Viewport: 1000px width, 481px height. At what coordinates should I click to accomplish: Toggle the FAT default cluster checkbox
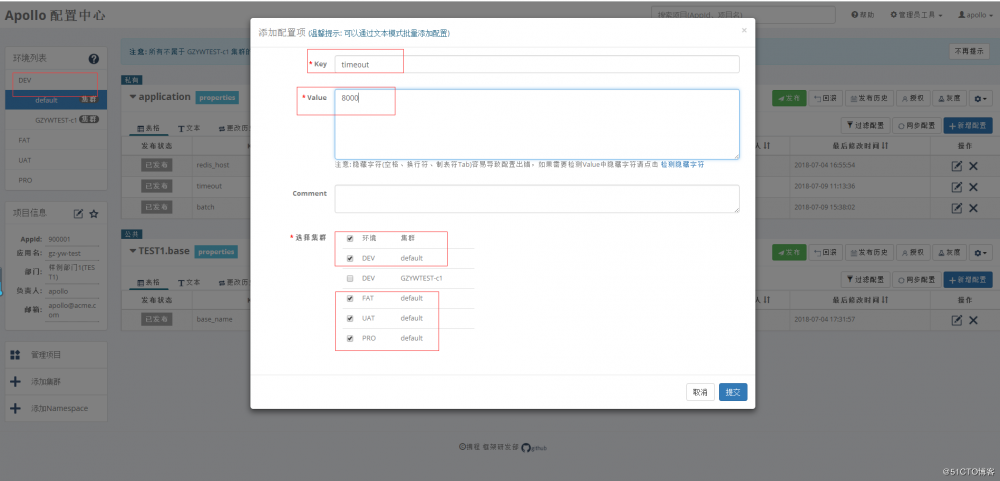click(349, 299)
